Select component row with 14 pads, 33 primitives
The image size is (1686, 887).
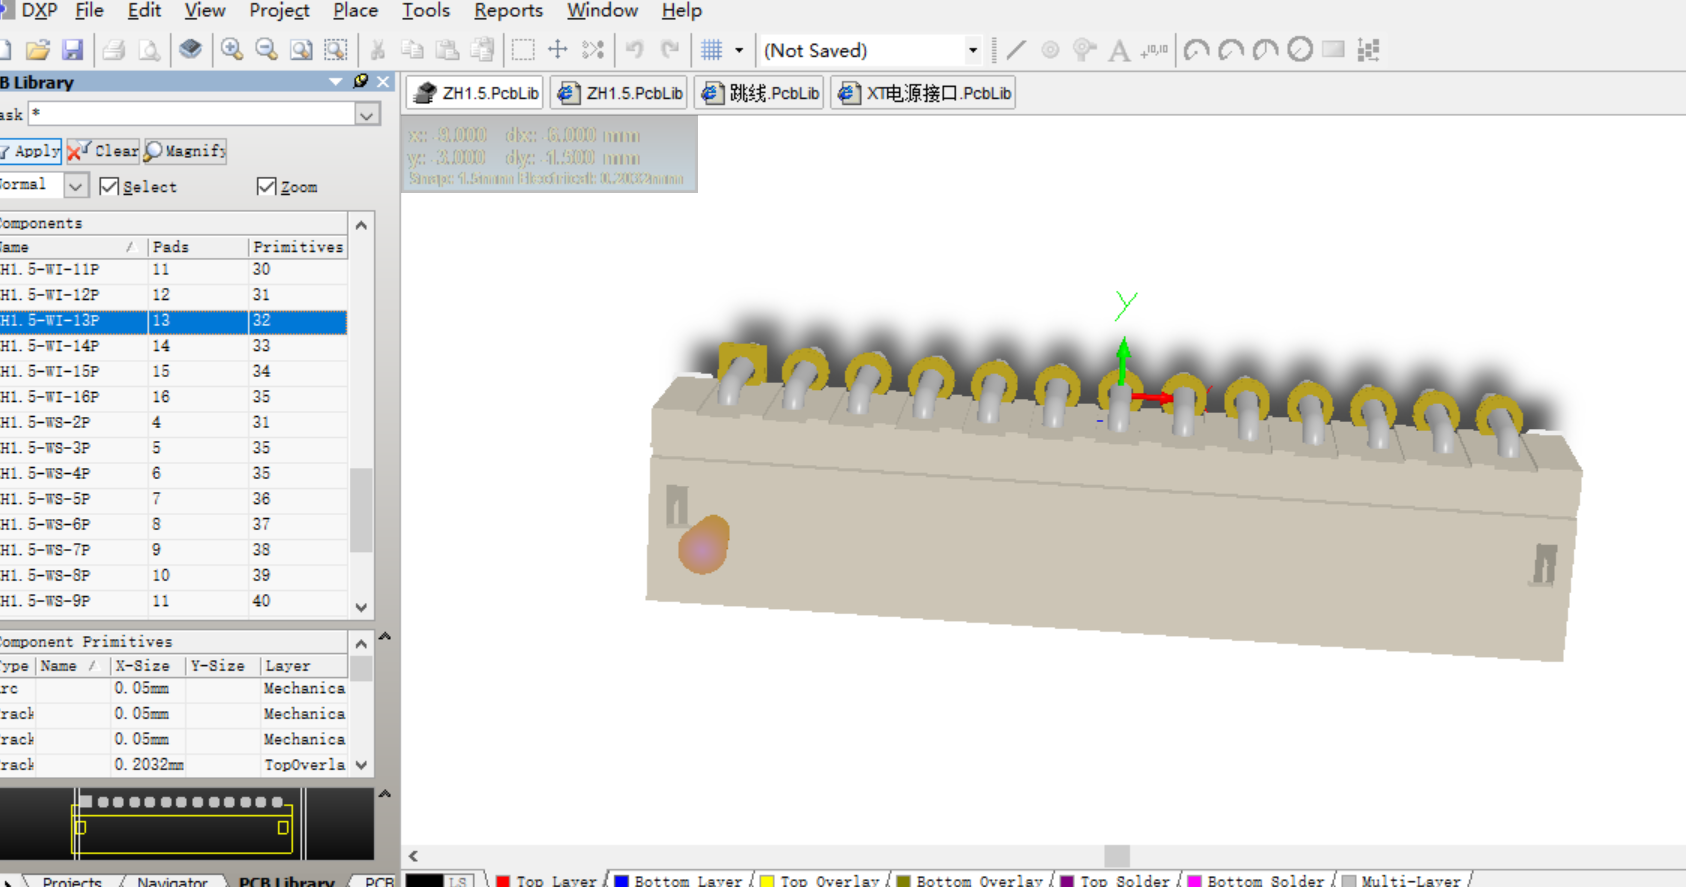[174, 346]
